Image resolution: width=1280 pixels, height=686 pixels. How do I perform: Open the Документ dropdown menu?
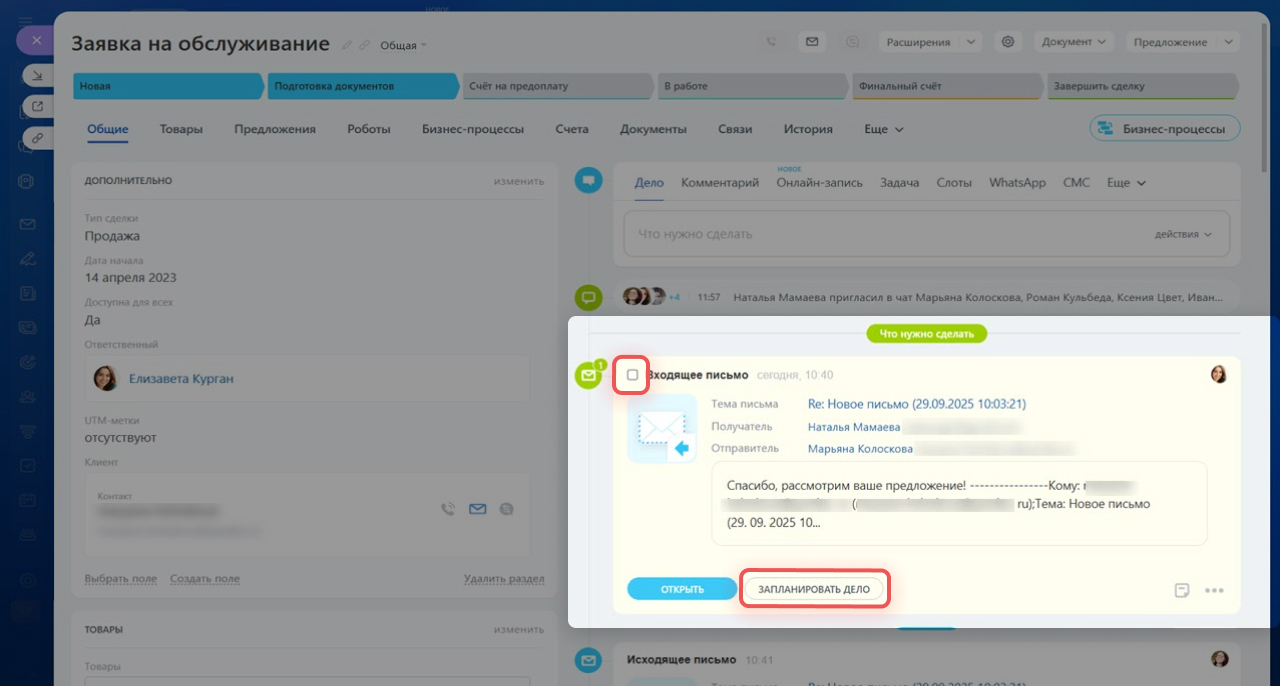click(x=1073, y=42)
